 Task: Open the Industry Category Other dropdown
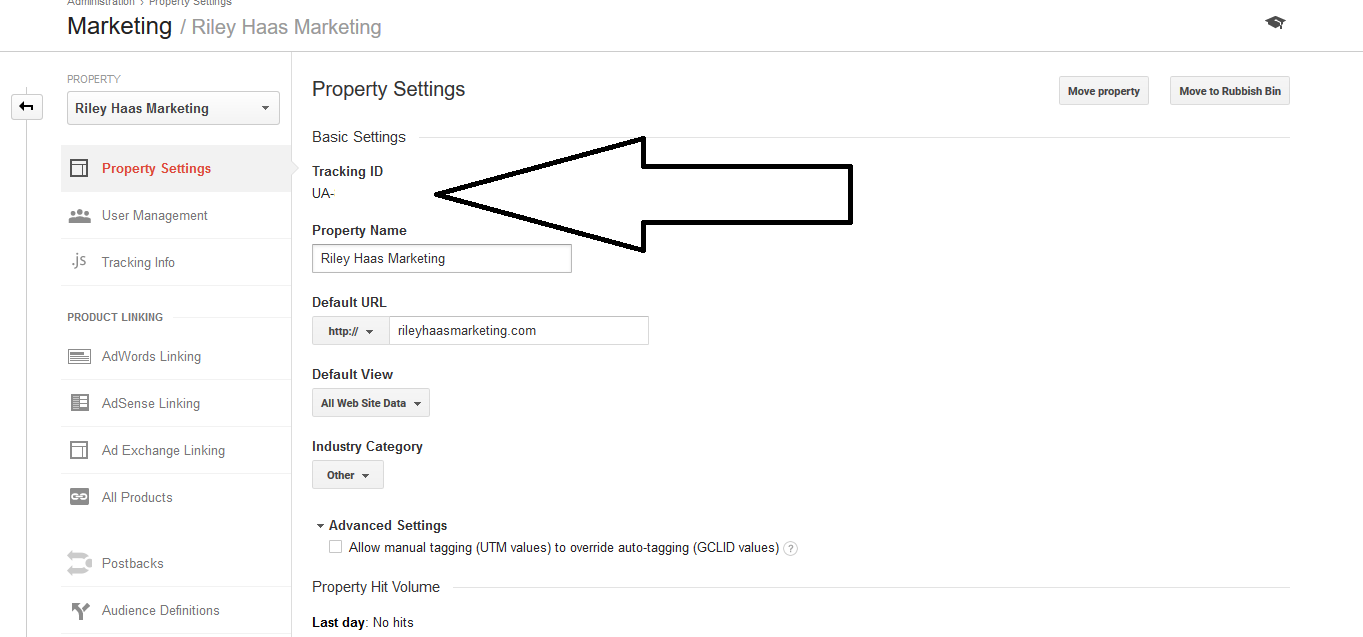click(348, 475)
